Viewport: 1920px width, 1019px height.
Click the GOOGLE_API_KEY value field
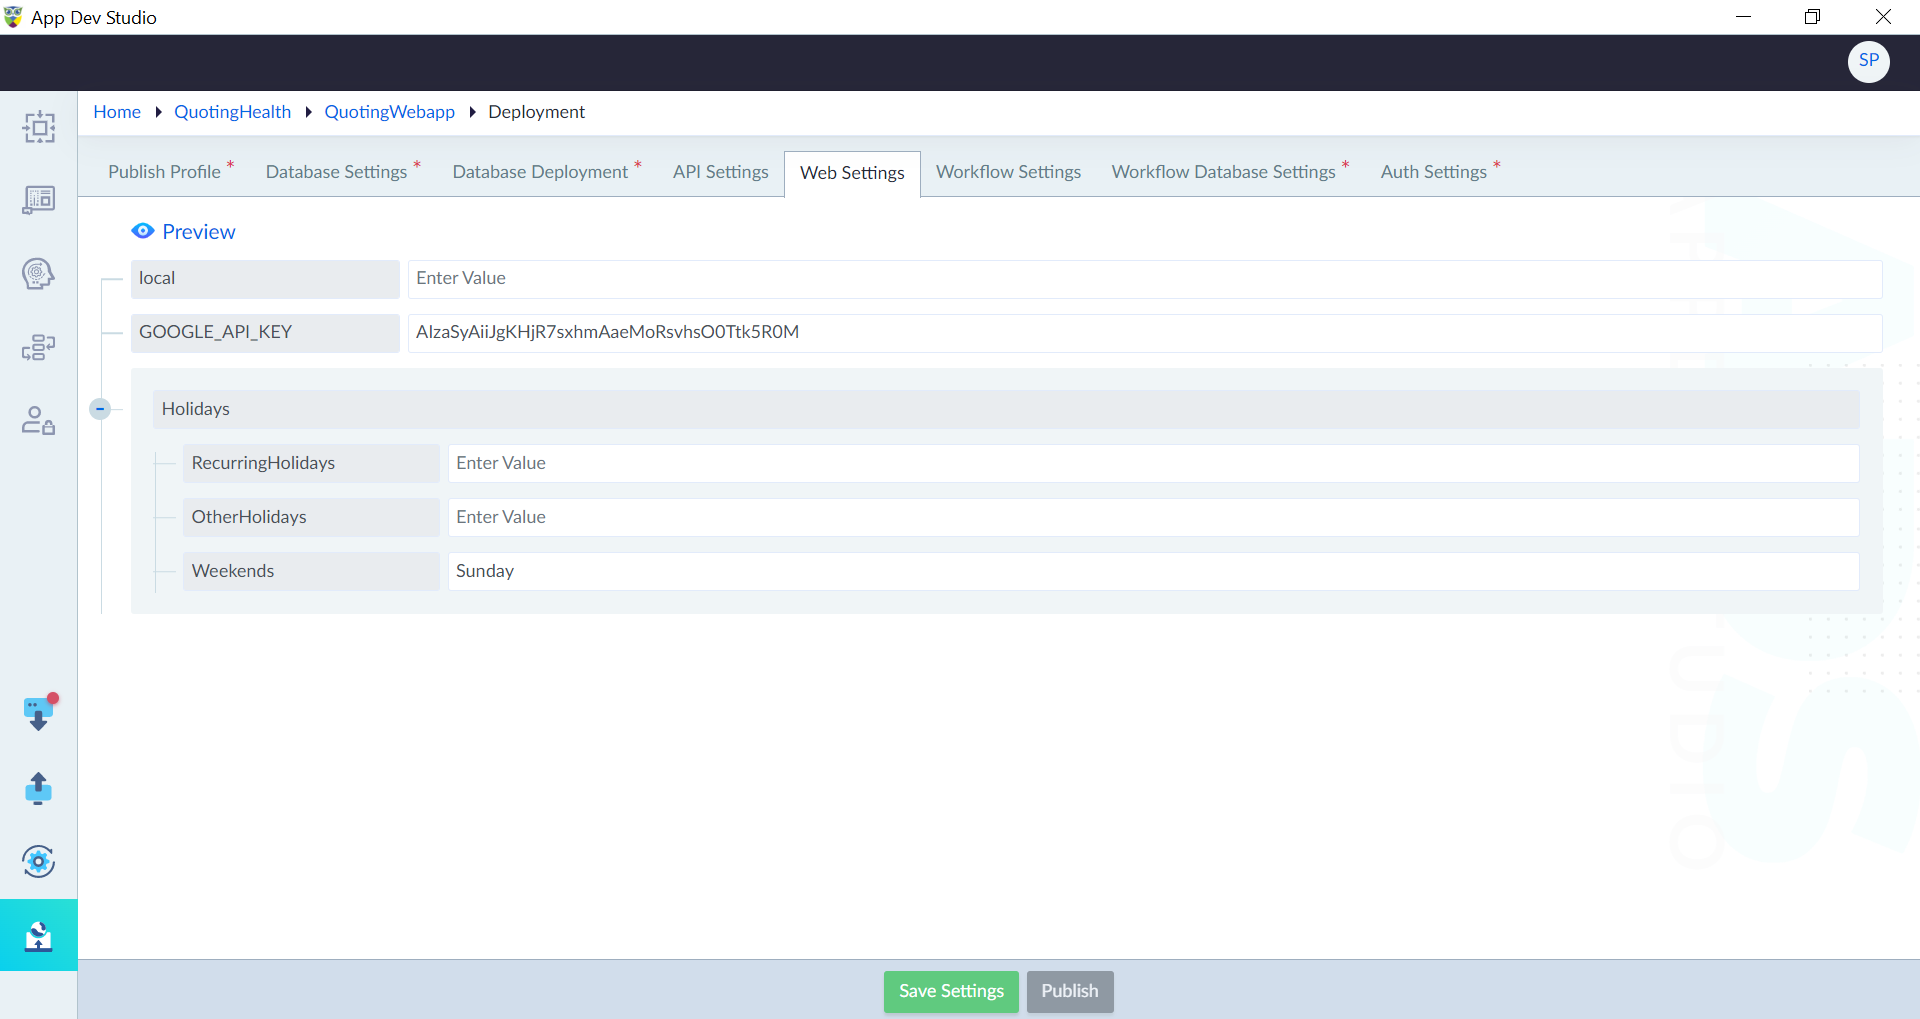click(1145, 333)
